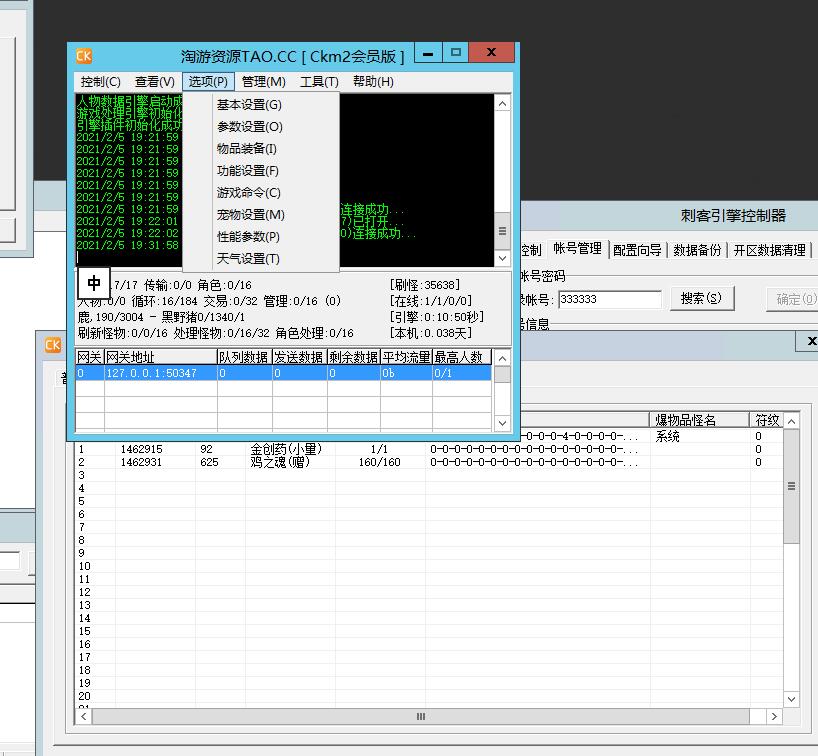Open the 控制(C) menu
Image resolution: width=818 pixels, height=756 pixels.
pyautogui.click(x=100, y=82)
